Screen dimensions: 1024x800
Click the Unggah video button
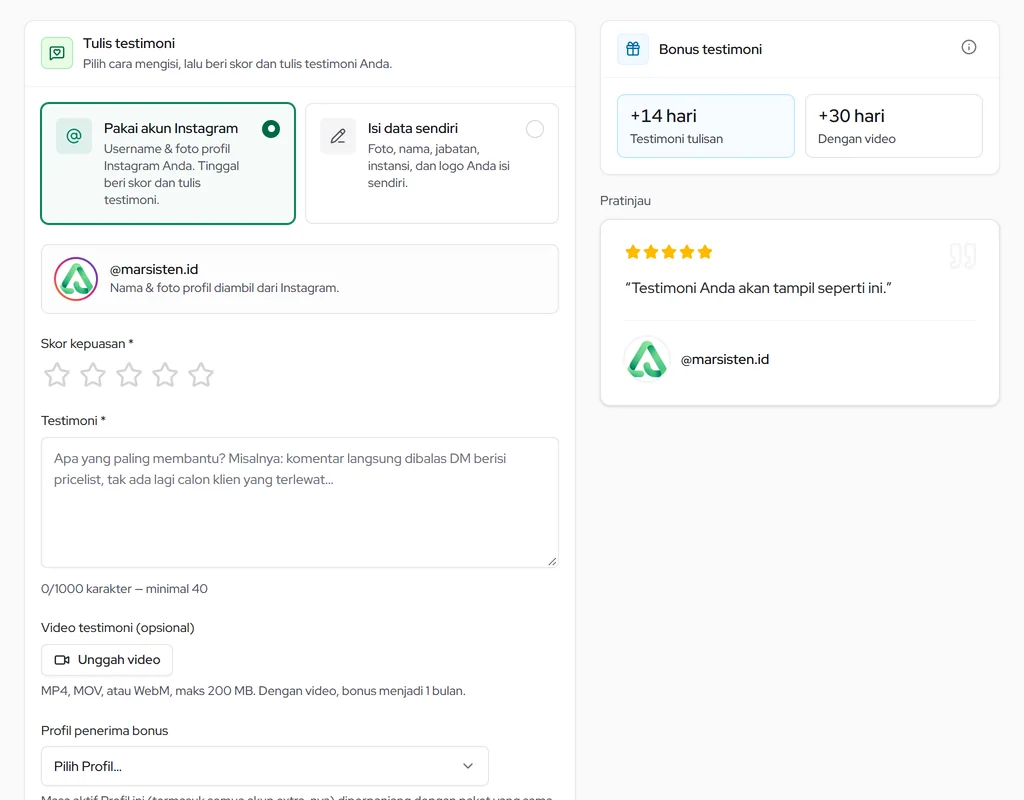coord(107,660)
